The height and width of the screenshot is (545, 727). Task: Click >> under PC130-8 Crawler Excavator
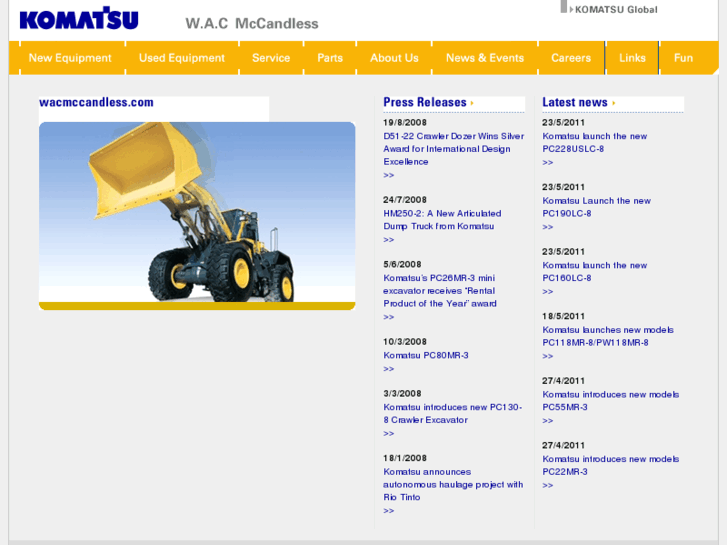pos(389,434)
